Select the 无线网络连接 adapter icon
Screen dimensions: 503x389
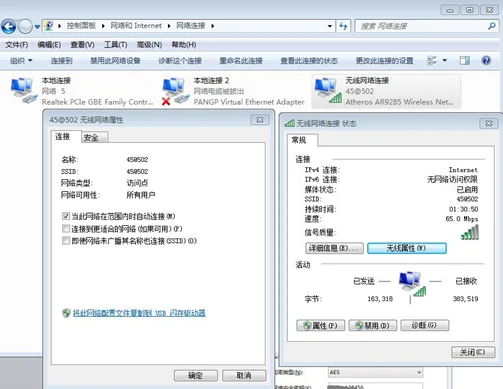(x=327, y=90)
